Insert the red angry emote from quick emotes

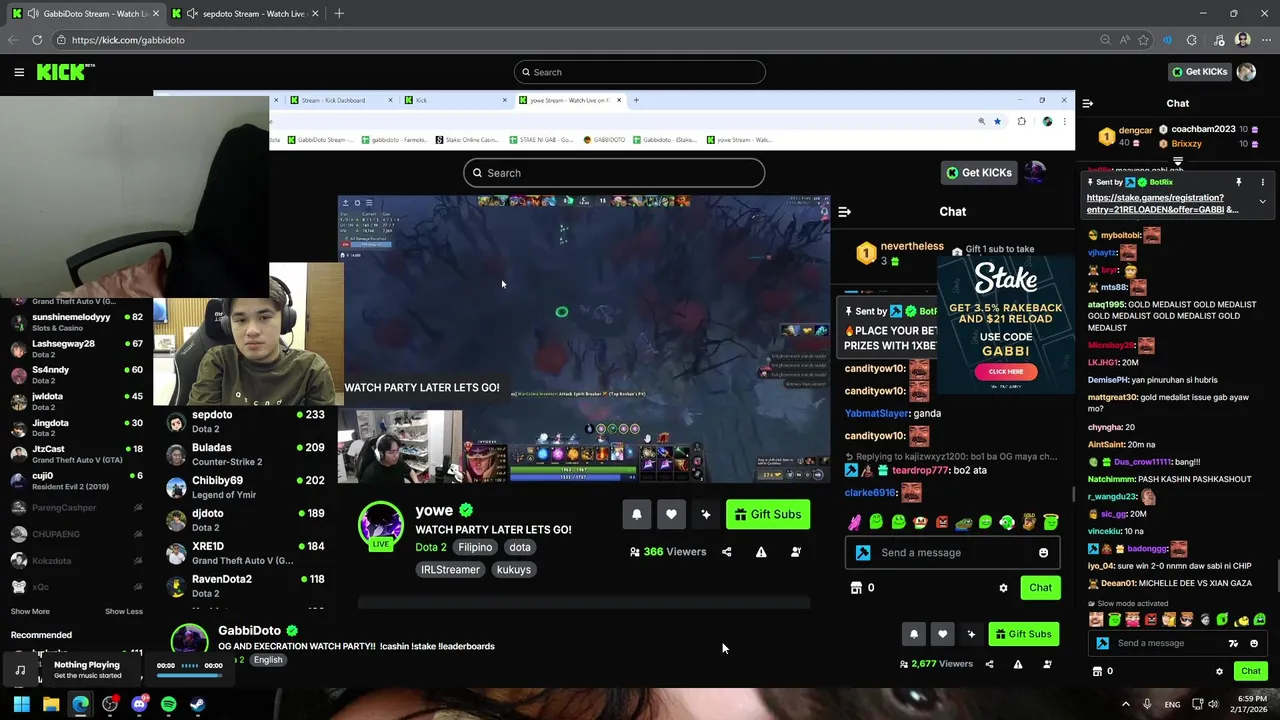pyautogui.click(x=1152, y=620)
